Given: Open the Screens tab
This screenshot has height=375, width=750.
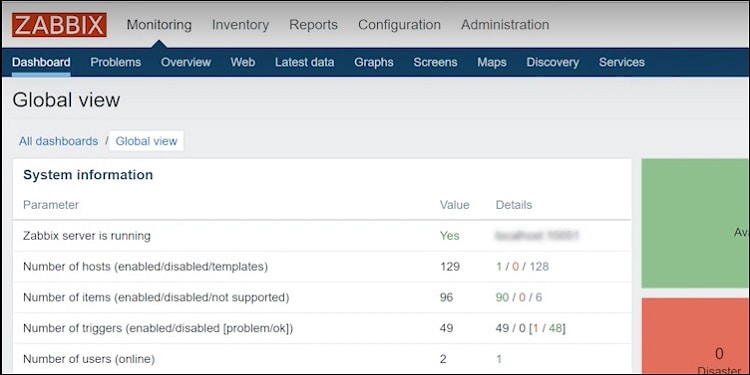Looking at the screenshot, I should 435,62.
